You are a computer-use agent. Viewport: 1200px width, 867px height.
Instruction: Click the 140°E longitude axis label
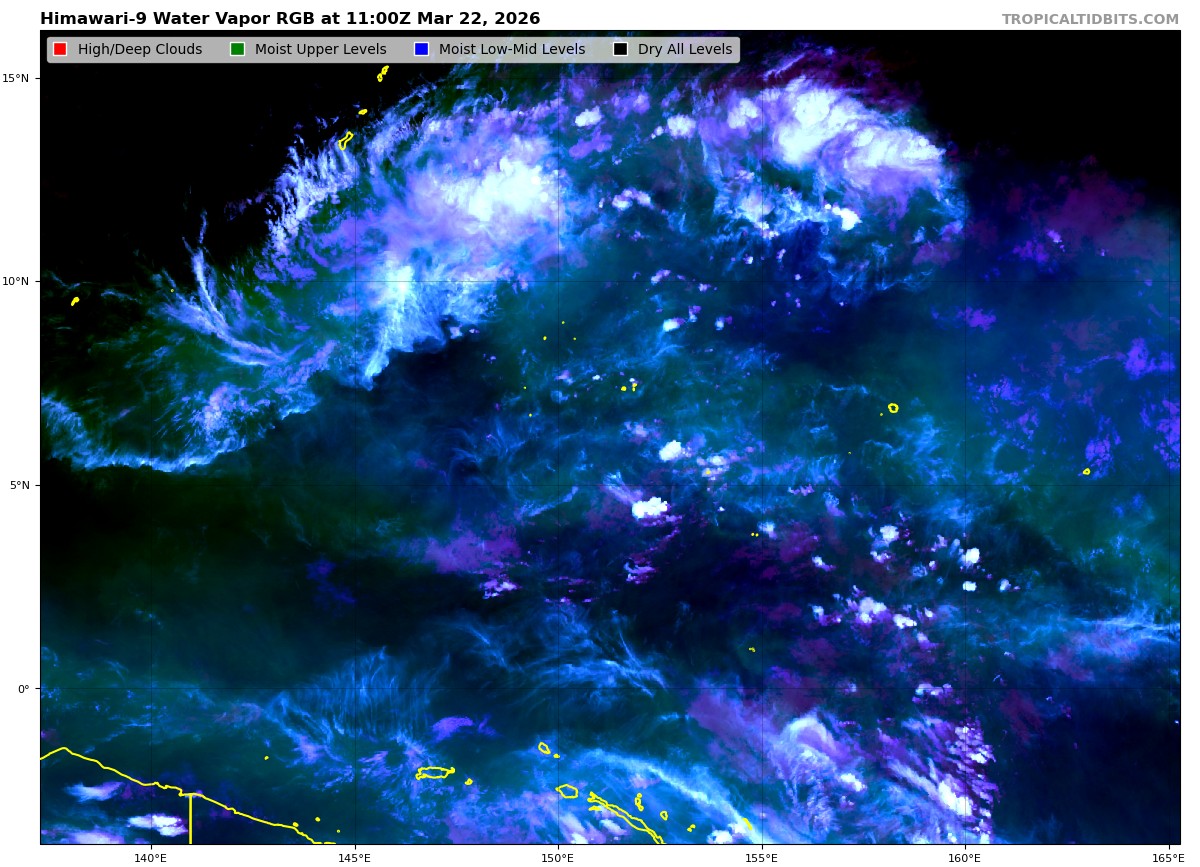(x=151, y=857)
